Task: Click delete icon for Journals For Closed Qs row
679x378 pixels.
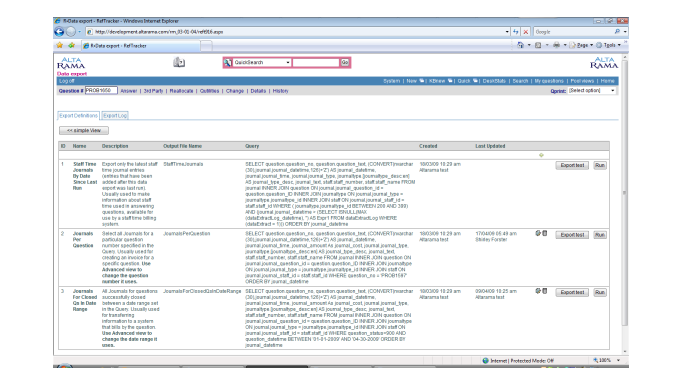Action: pyautogui.click(x=545, y=291)
